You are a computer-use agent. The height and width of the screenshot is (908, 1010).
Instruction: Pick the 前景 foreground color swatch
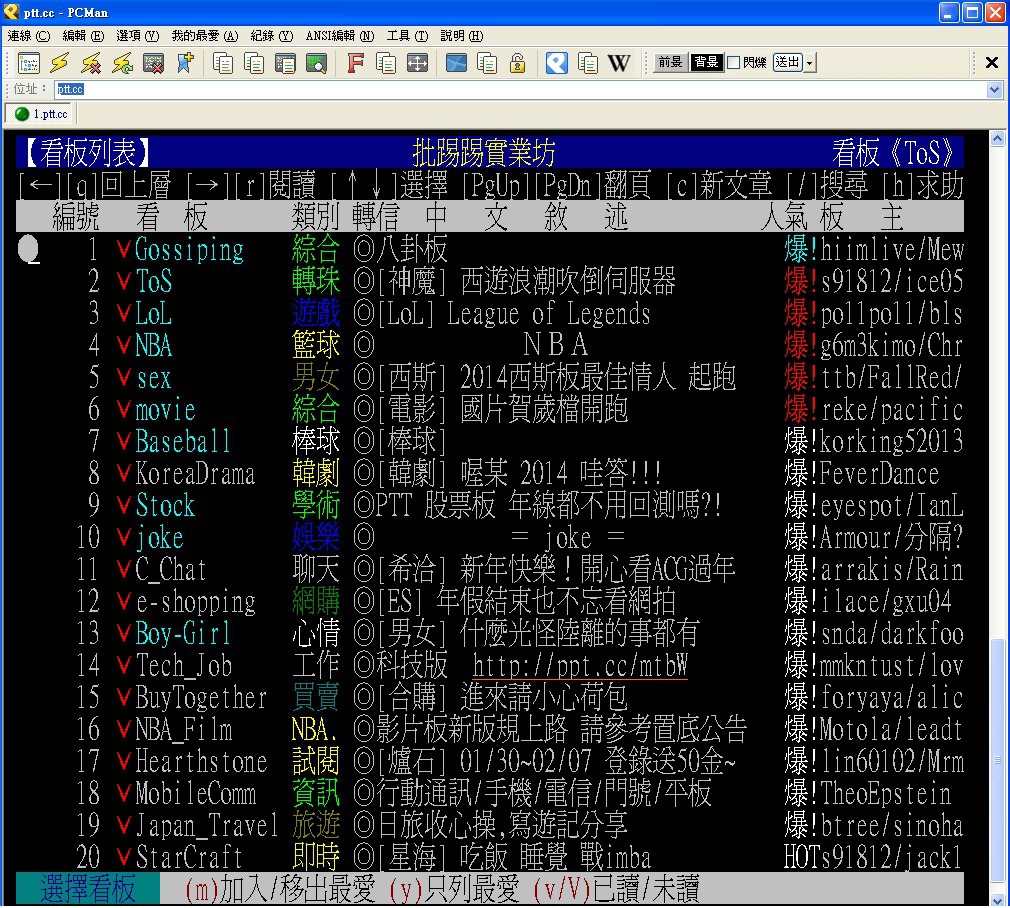(670, 62)
